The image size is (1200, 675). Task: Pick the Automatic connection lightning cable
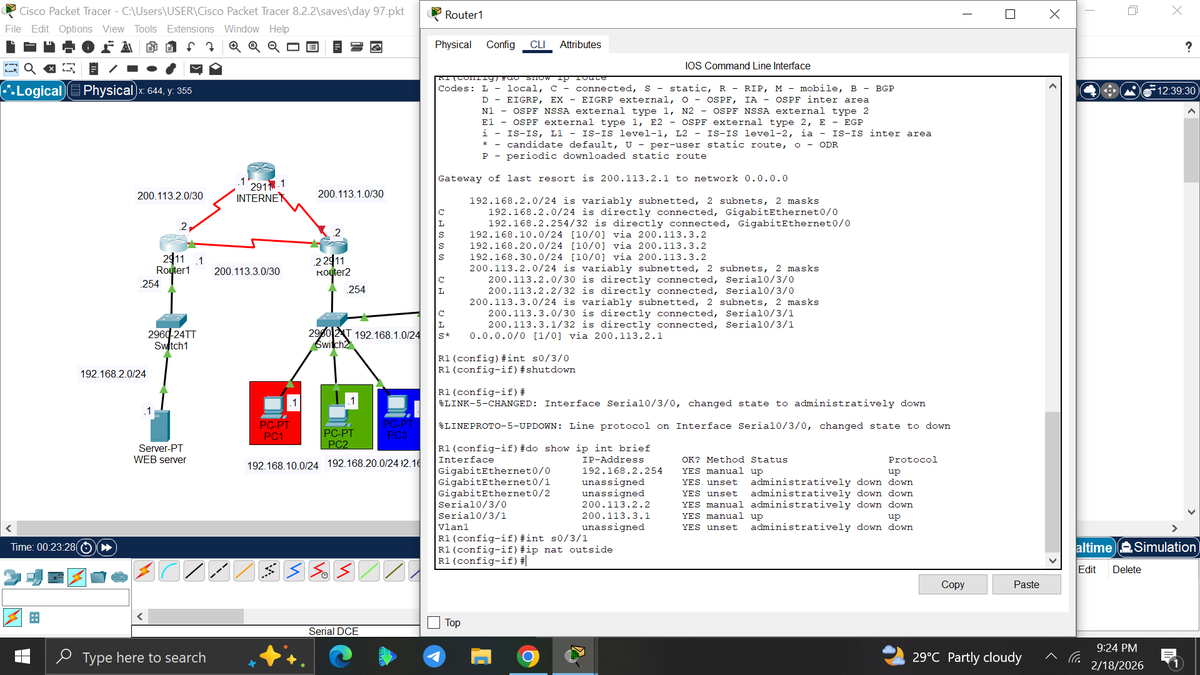point(144,569)
